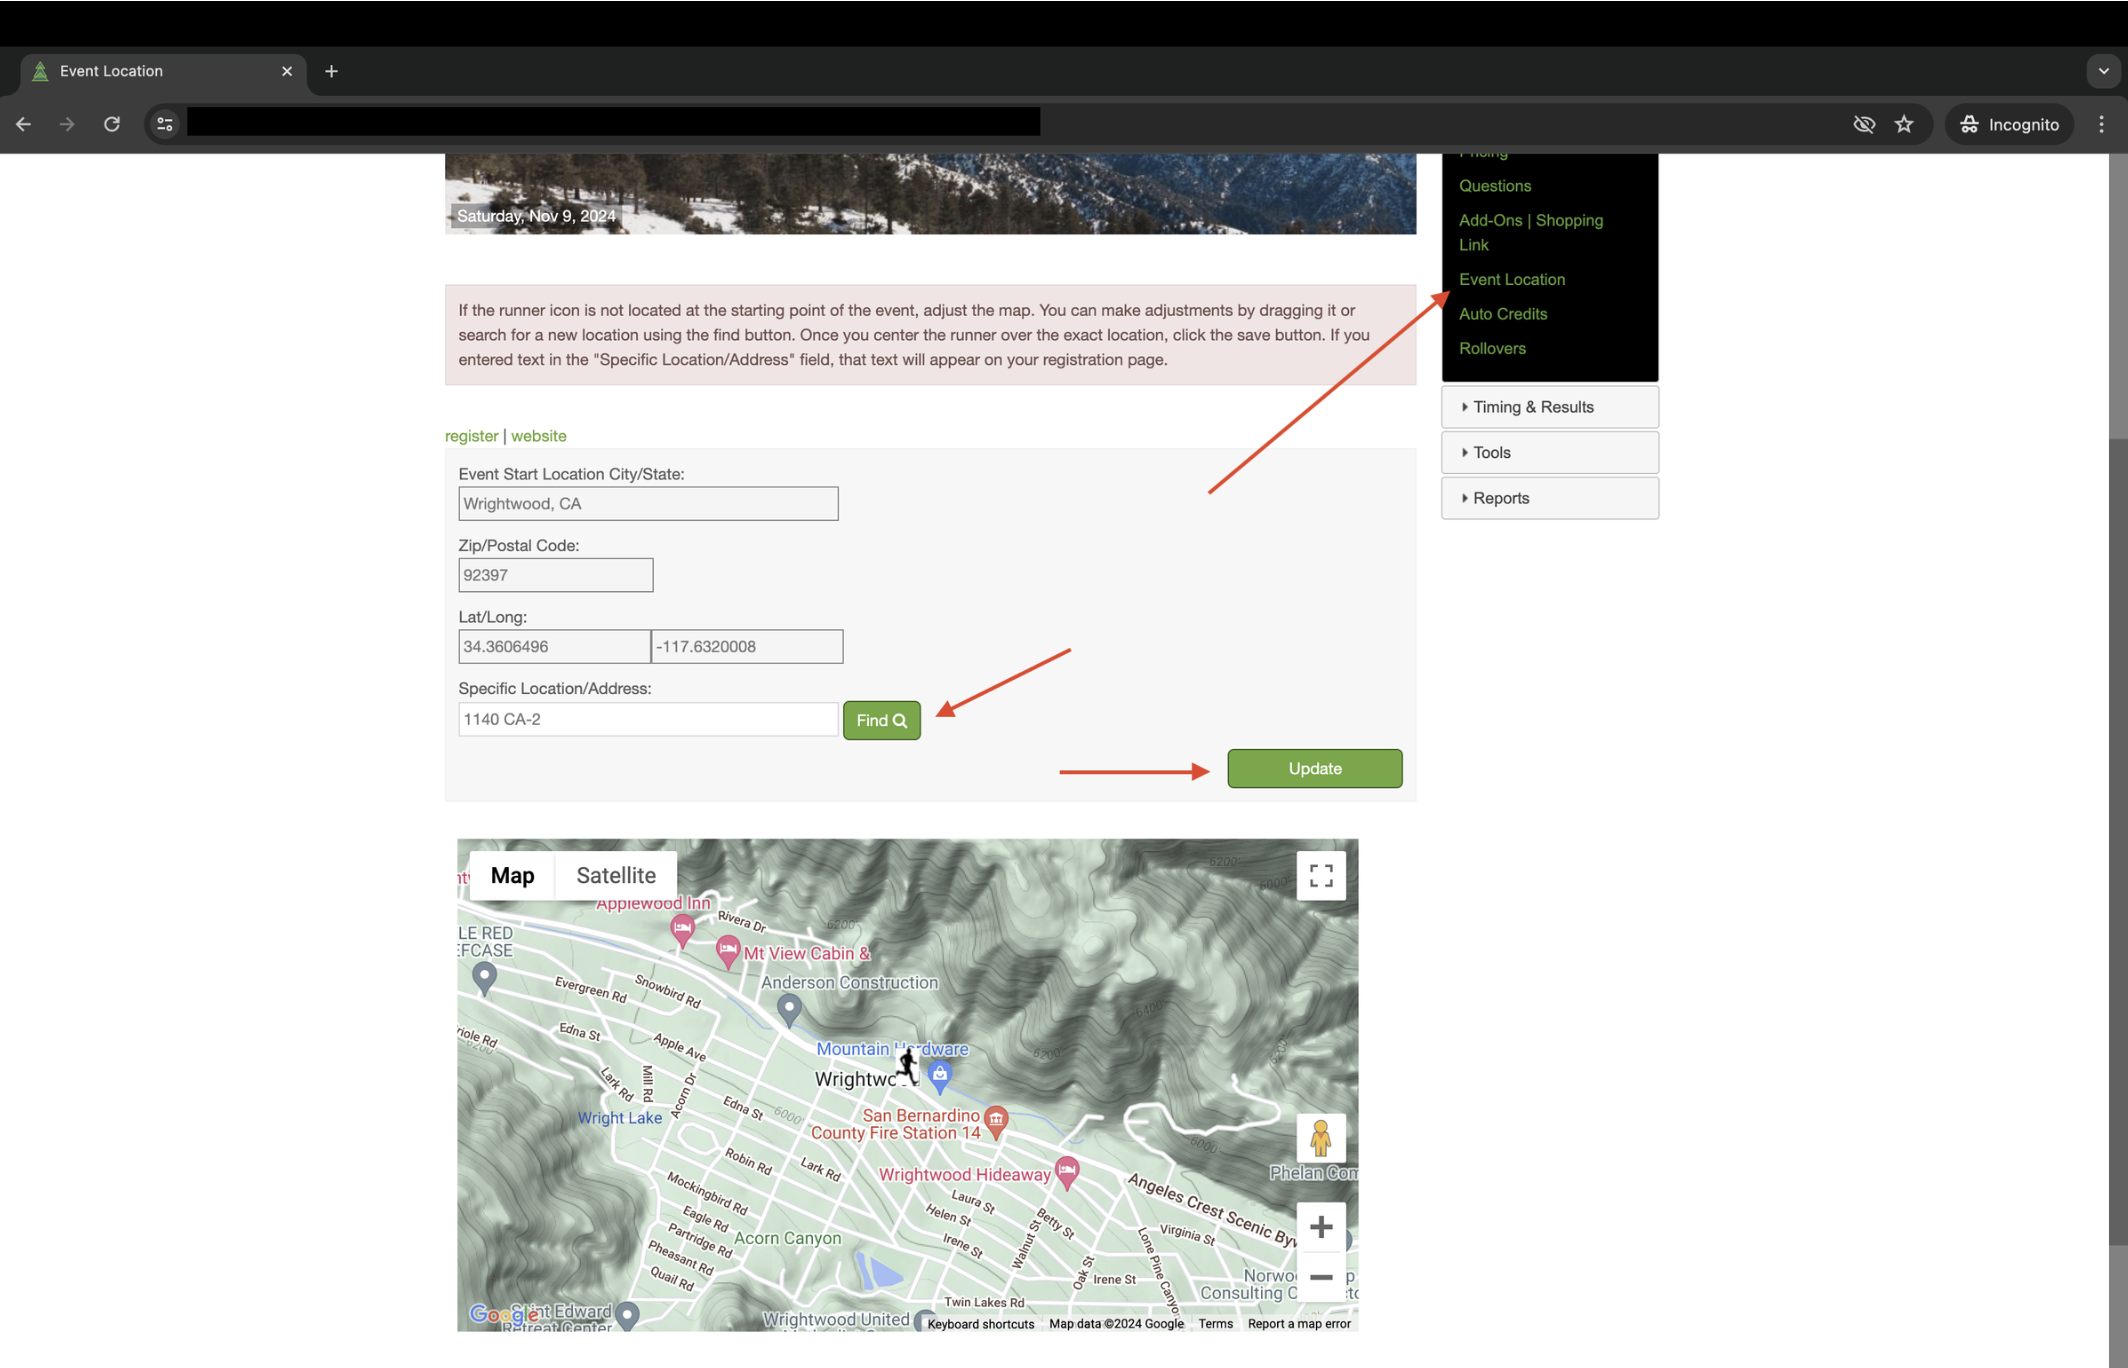This screenshot has height=1368, width=2128.
Task: Click the browser forward arrow
Action: (x=67, y=124)
